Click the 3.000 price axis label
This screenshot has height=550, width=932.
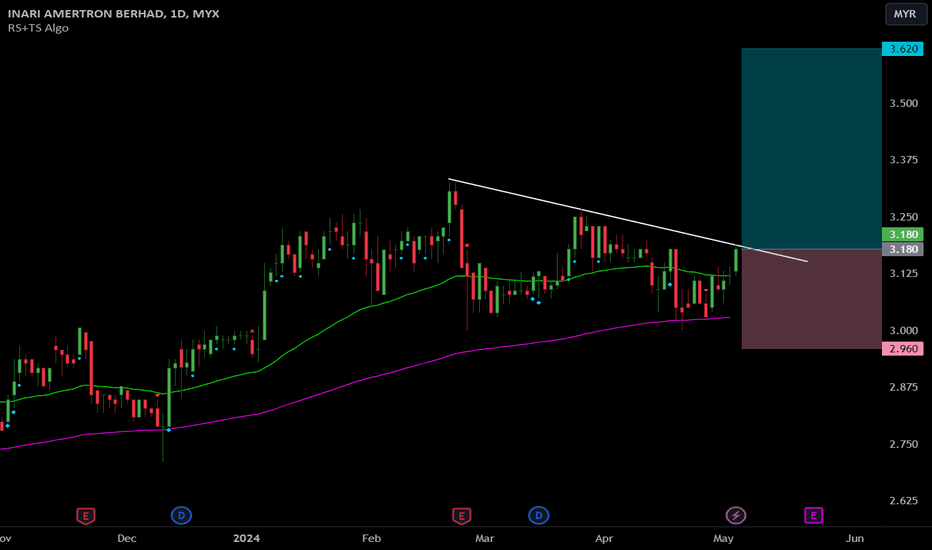click(x=903, y=331)
